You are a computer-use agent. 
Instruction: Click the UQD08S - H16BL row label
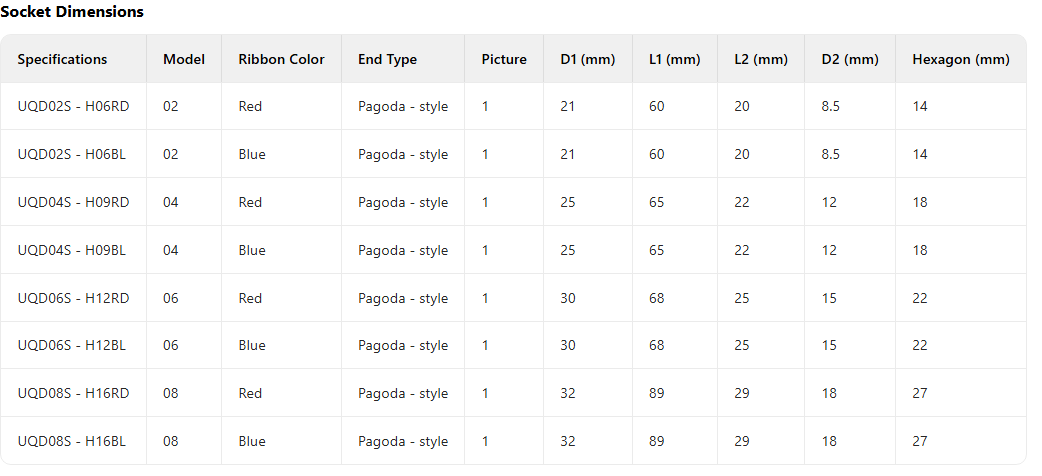[x=72, y=441]
